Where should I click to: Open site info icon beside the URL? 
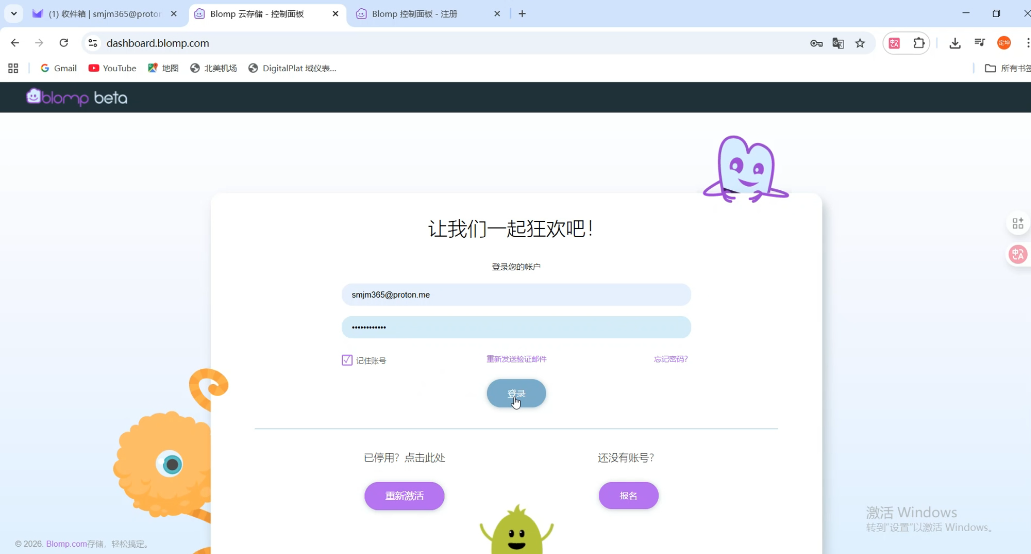pos(93,43)
